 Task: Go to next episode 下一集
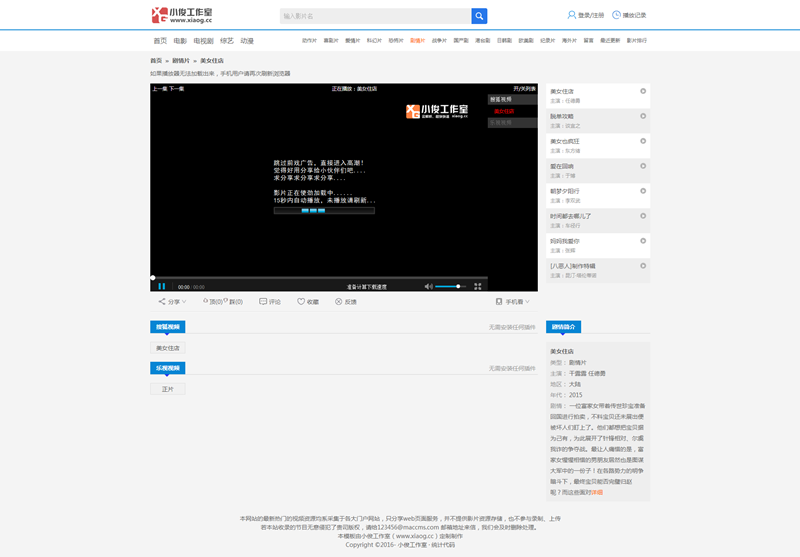point(177,89)
